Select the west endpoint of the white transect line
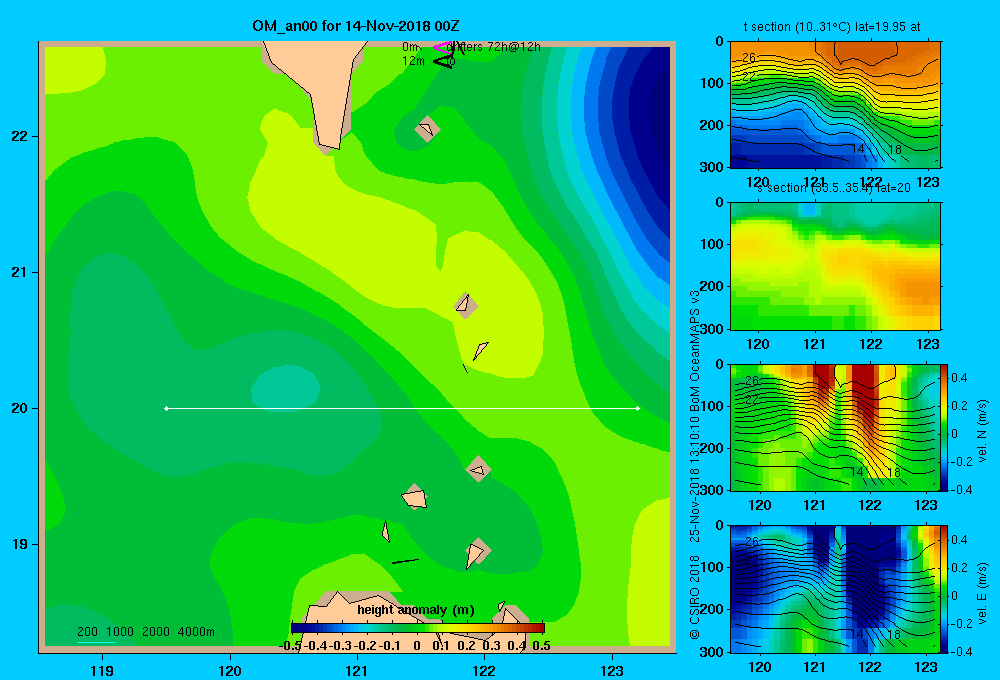The height and width of the screenshot is (680, 1000). pyautogui.click(x=166, y=408)
